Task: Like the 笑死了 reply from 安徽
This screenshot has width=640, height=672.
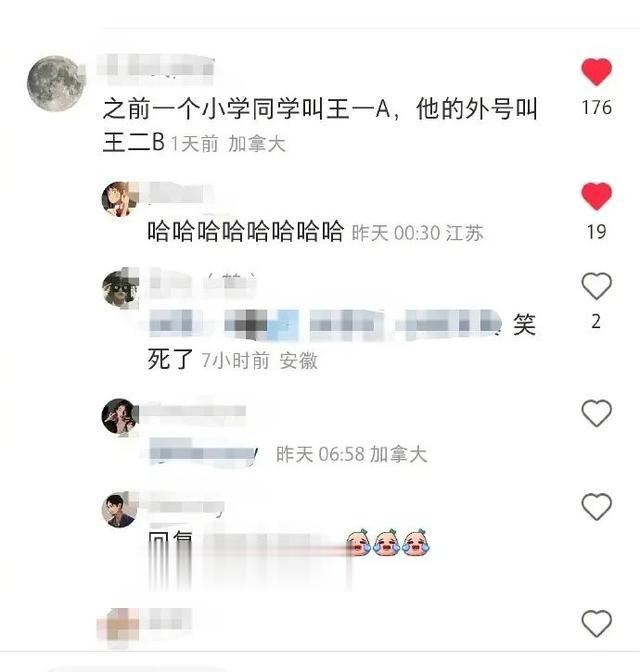Action: [x=596, y=286]
